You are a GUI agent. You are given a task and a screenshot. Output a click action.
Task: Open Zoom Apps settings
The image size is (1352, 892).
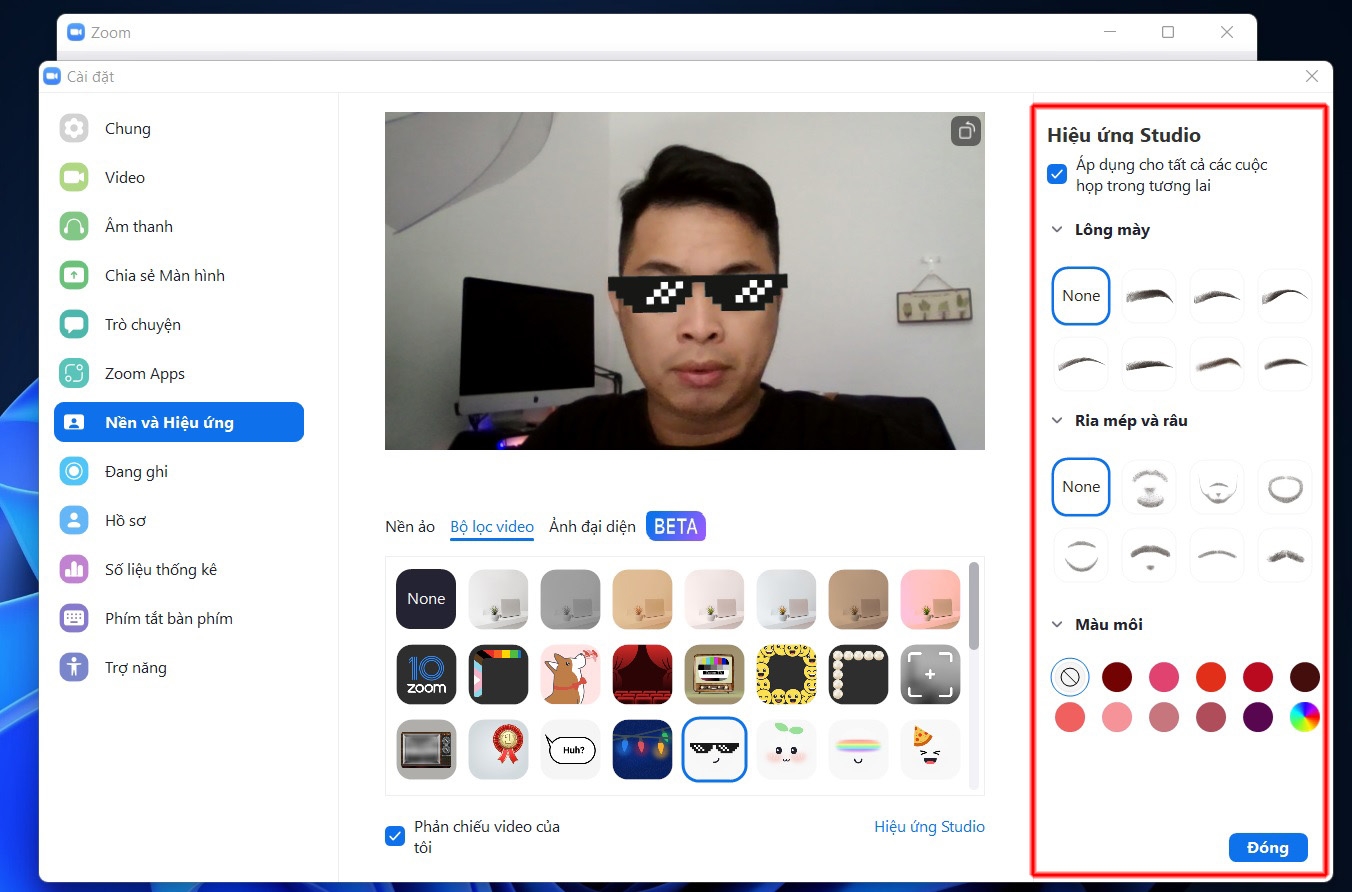tap(144, 373)
